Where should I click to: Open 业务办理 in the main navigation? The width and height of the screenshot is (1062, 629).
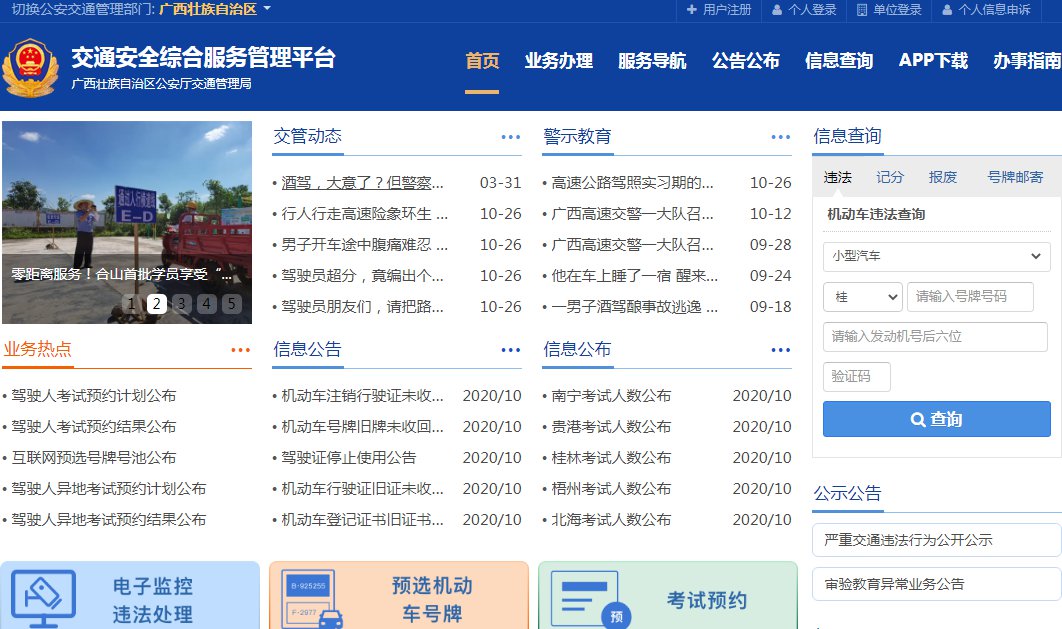[558, 61]
